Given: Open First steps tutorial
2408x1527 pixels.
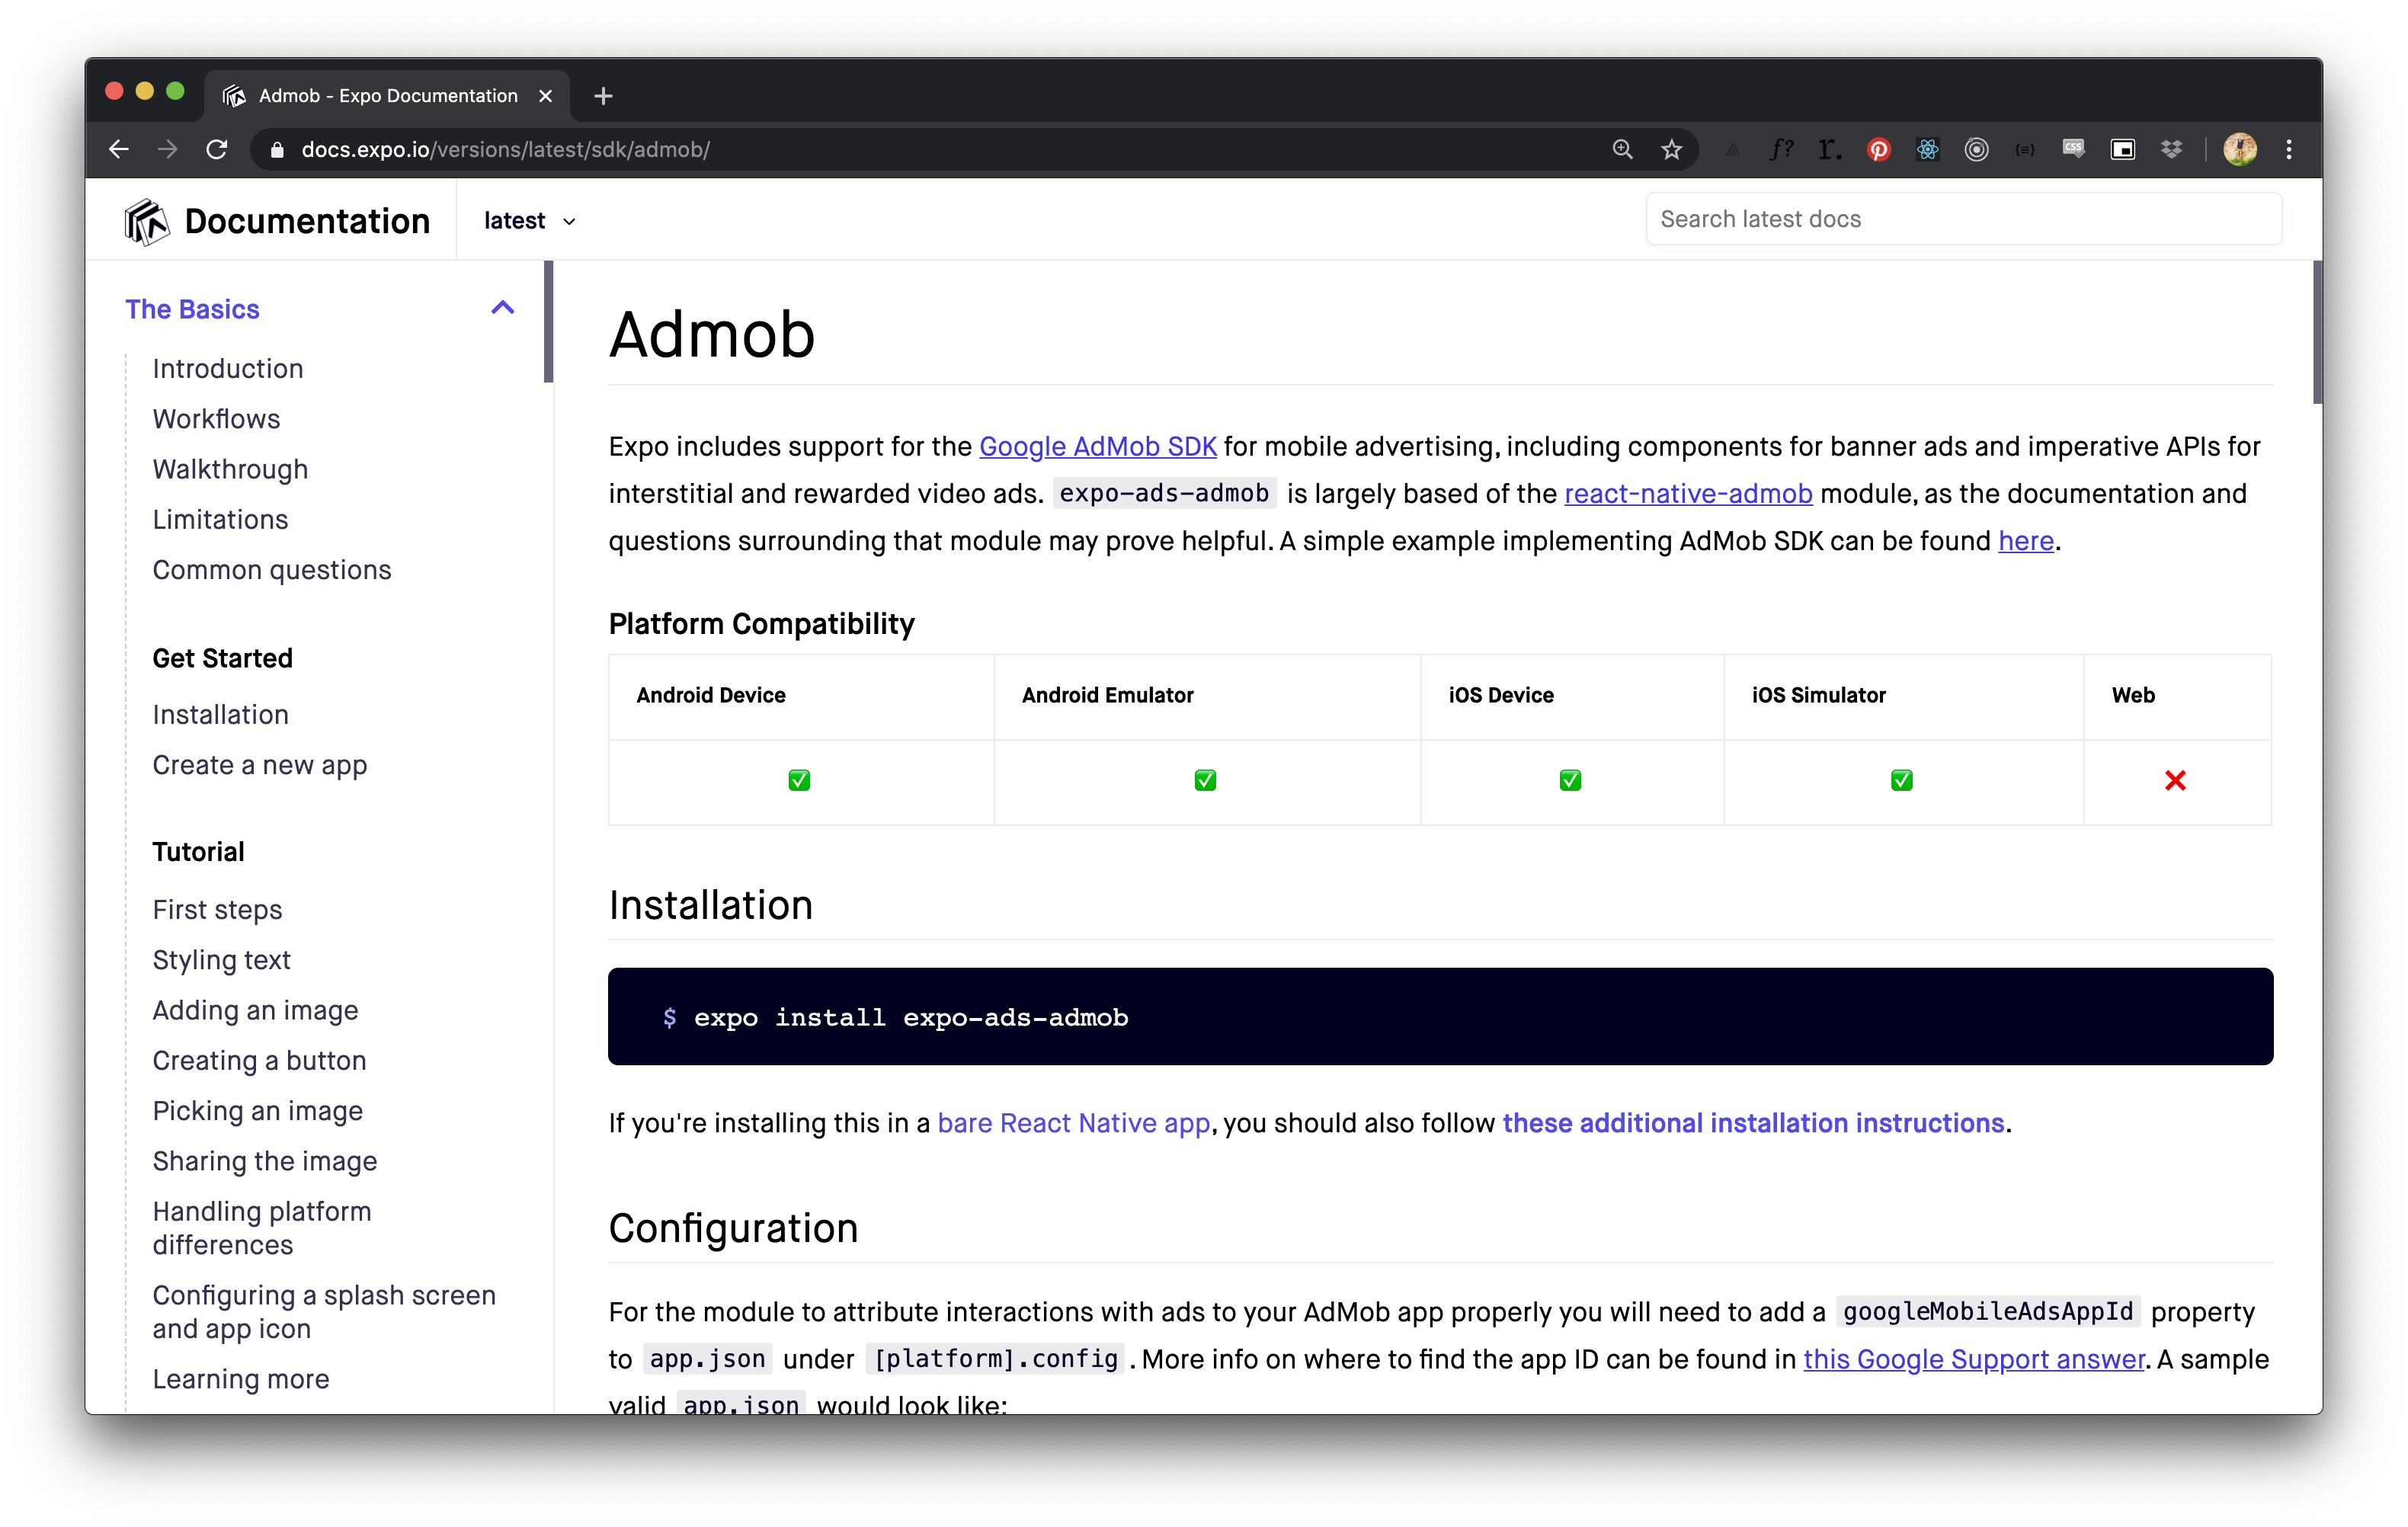Looking at the screenshot, I should [x=217, y=909].
